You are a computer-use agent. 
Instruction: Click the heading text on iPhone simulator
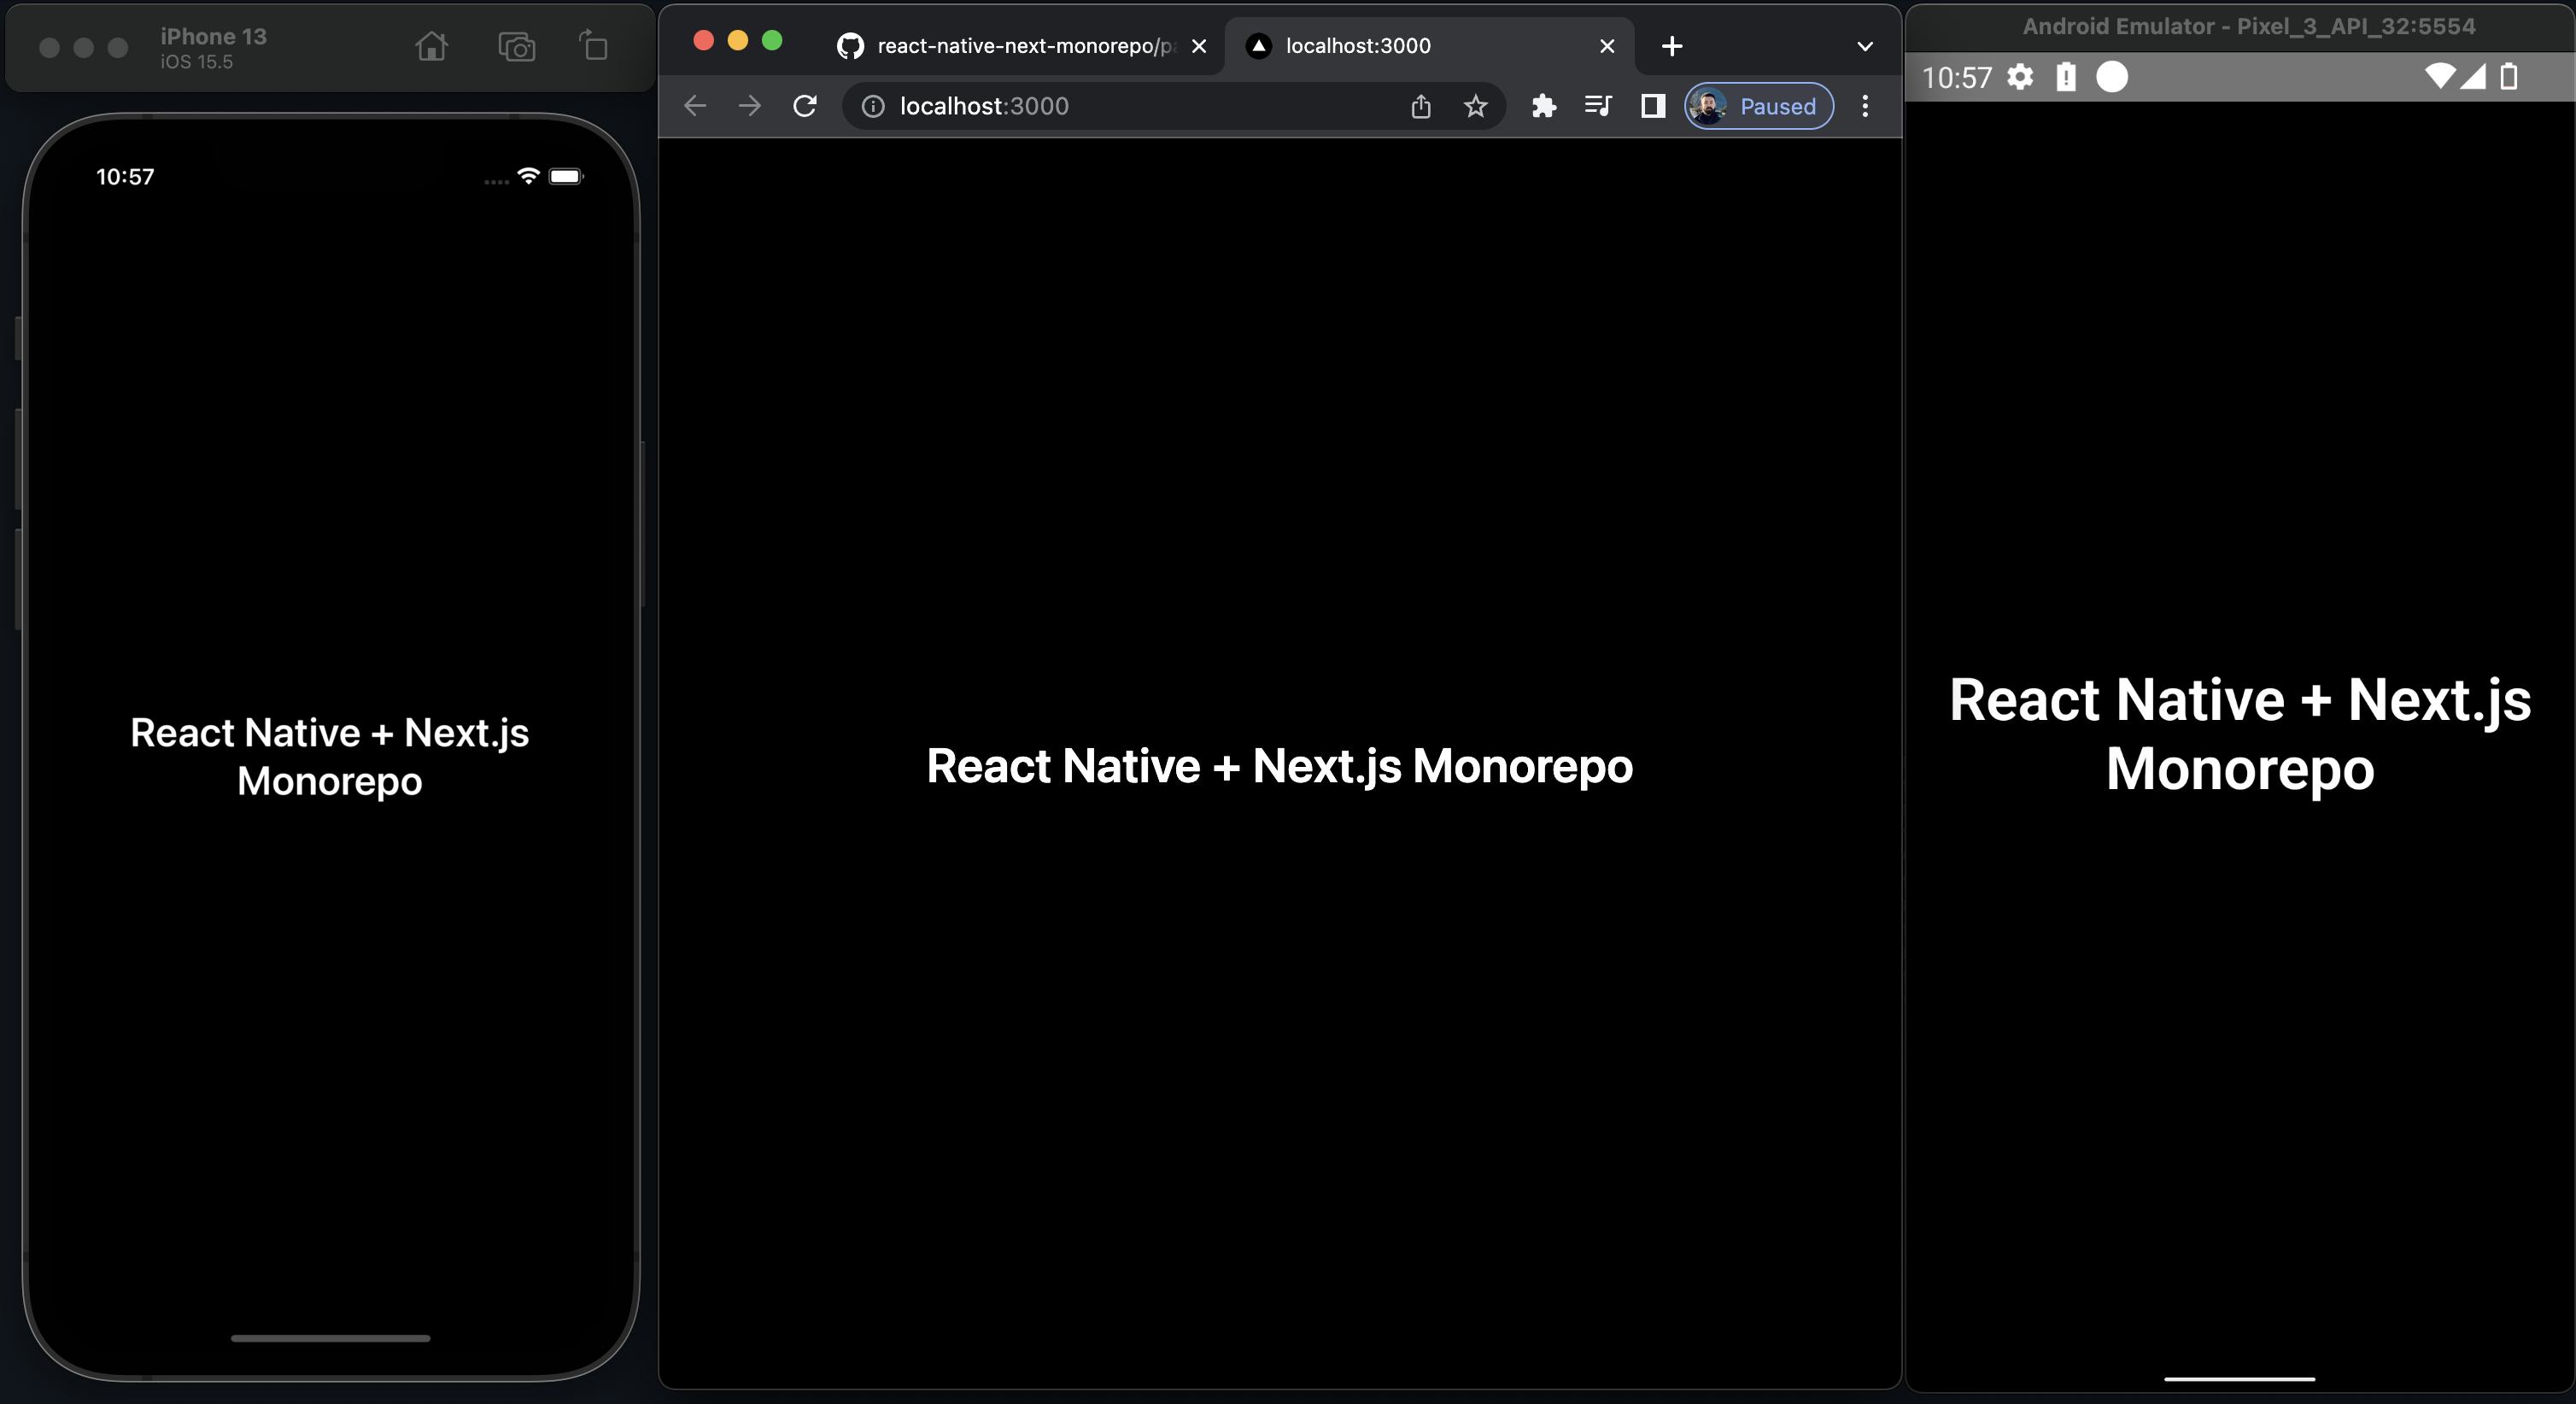point(330,757)
